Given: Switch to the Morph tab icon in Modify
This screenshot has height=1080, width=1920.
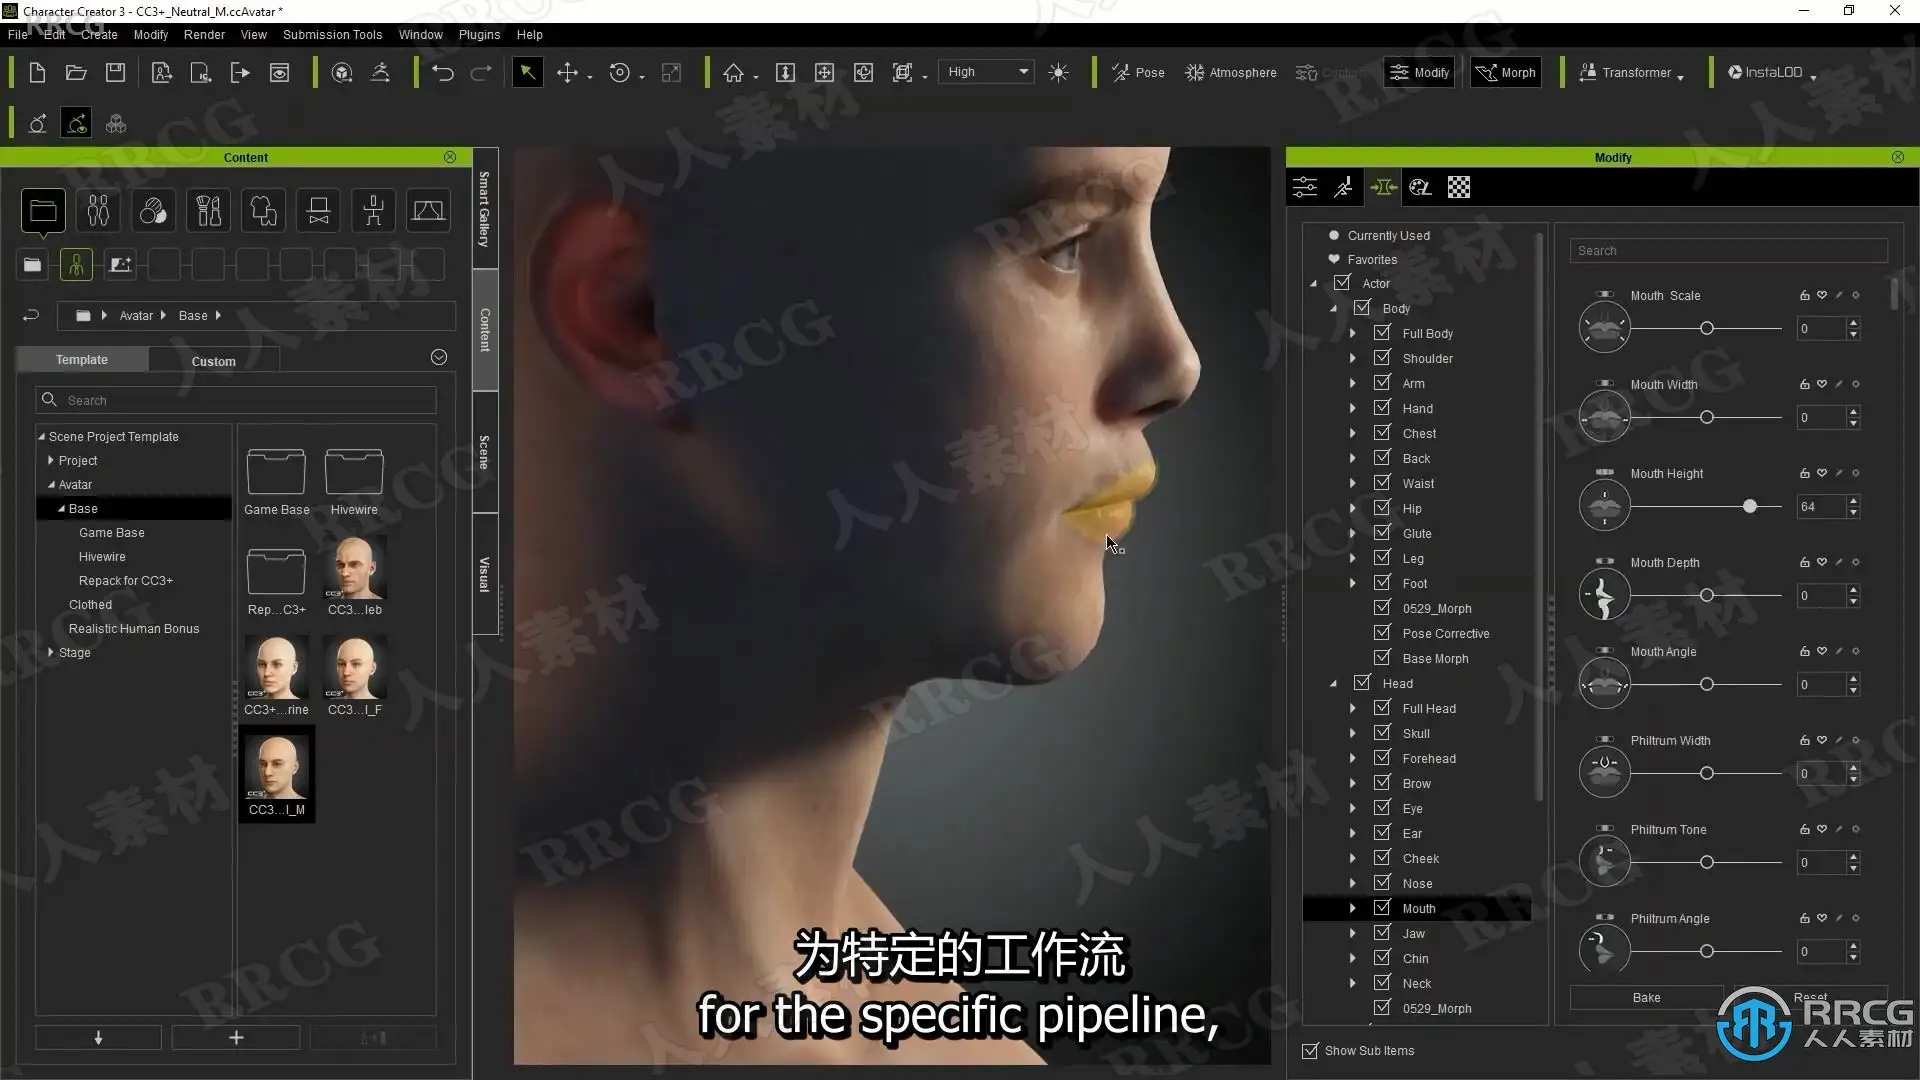Looking at the screenshot, I should pos(1383,187).
